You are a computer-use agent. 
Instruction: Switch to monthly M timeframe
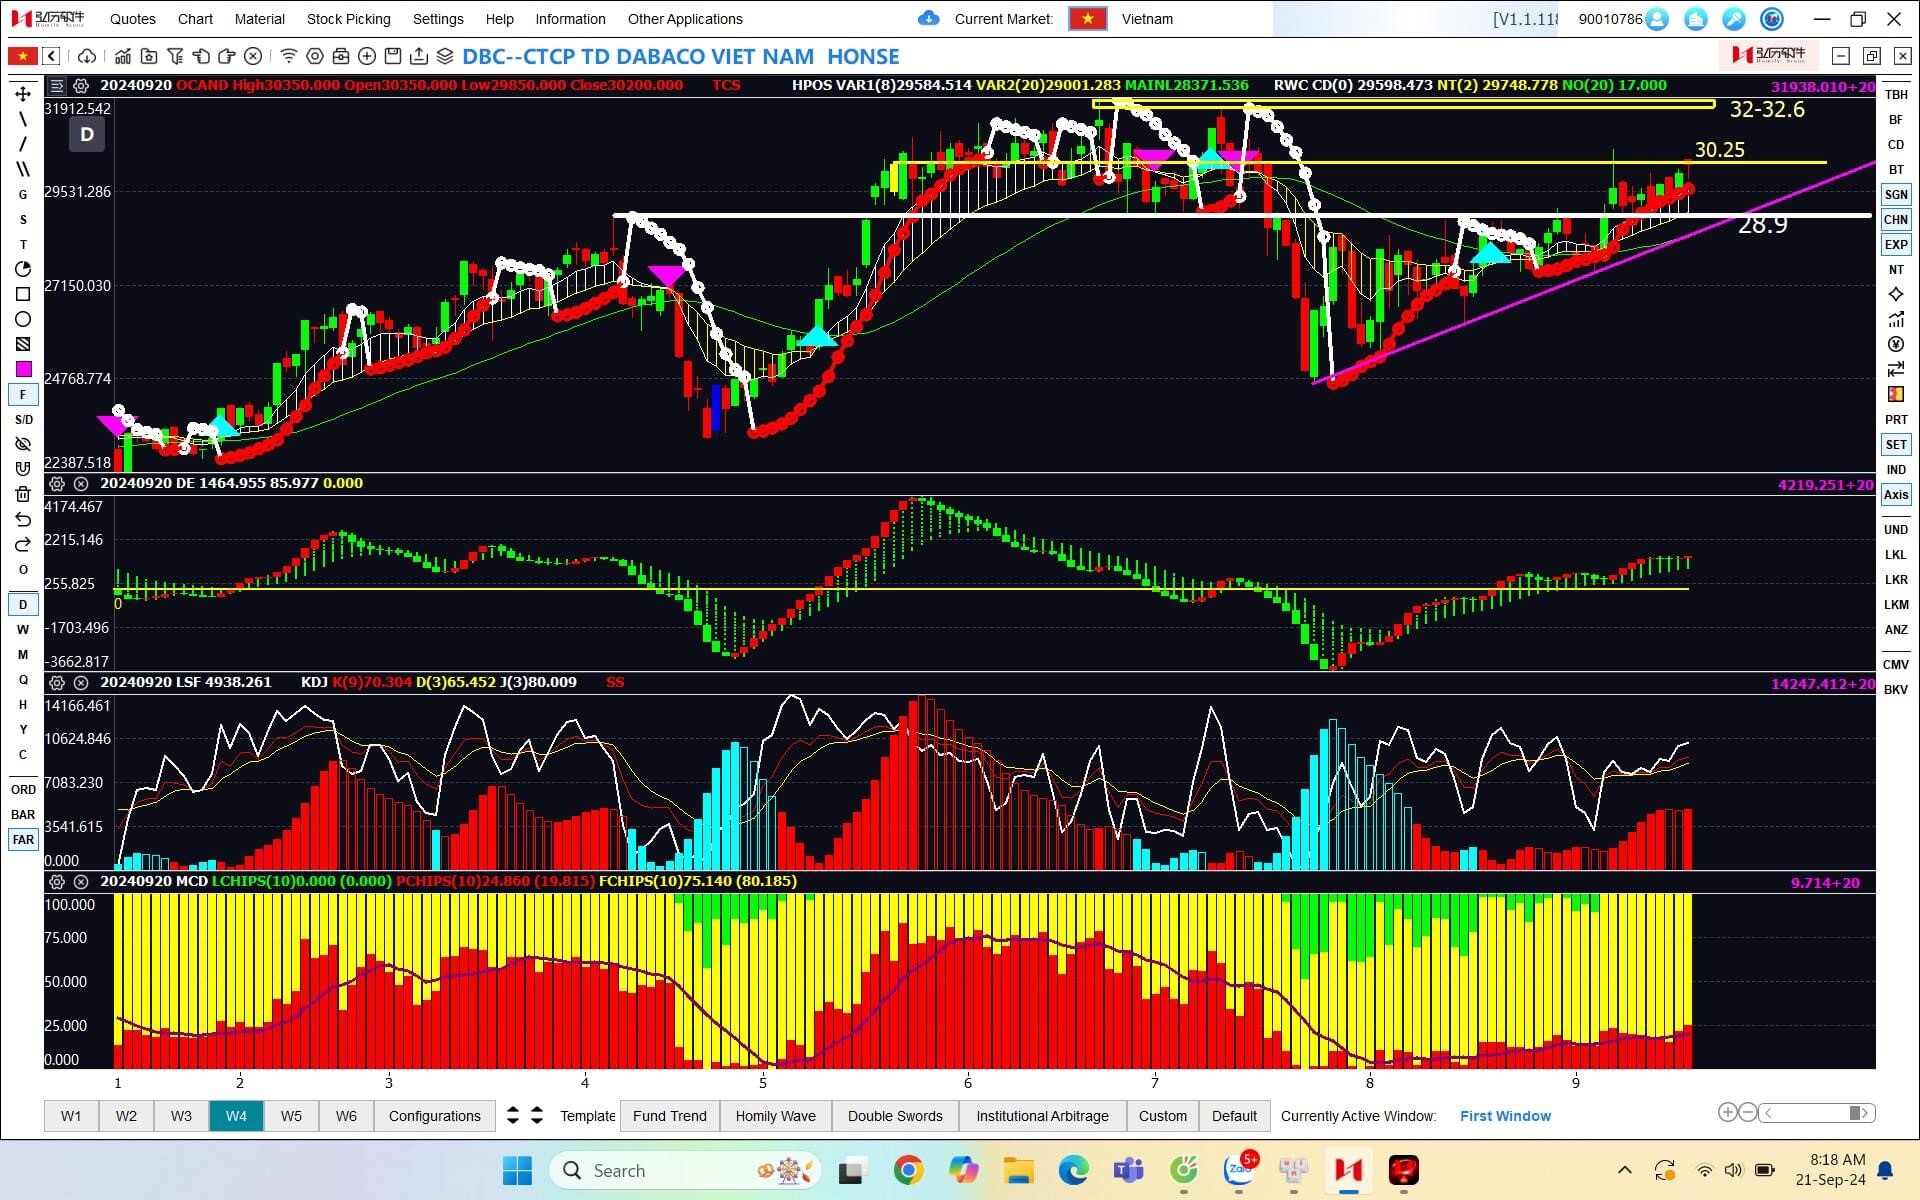click(23, 654)
